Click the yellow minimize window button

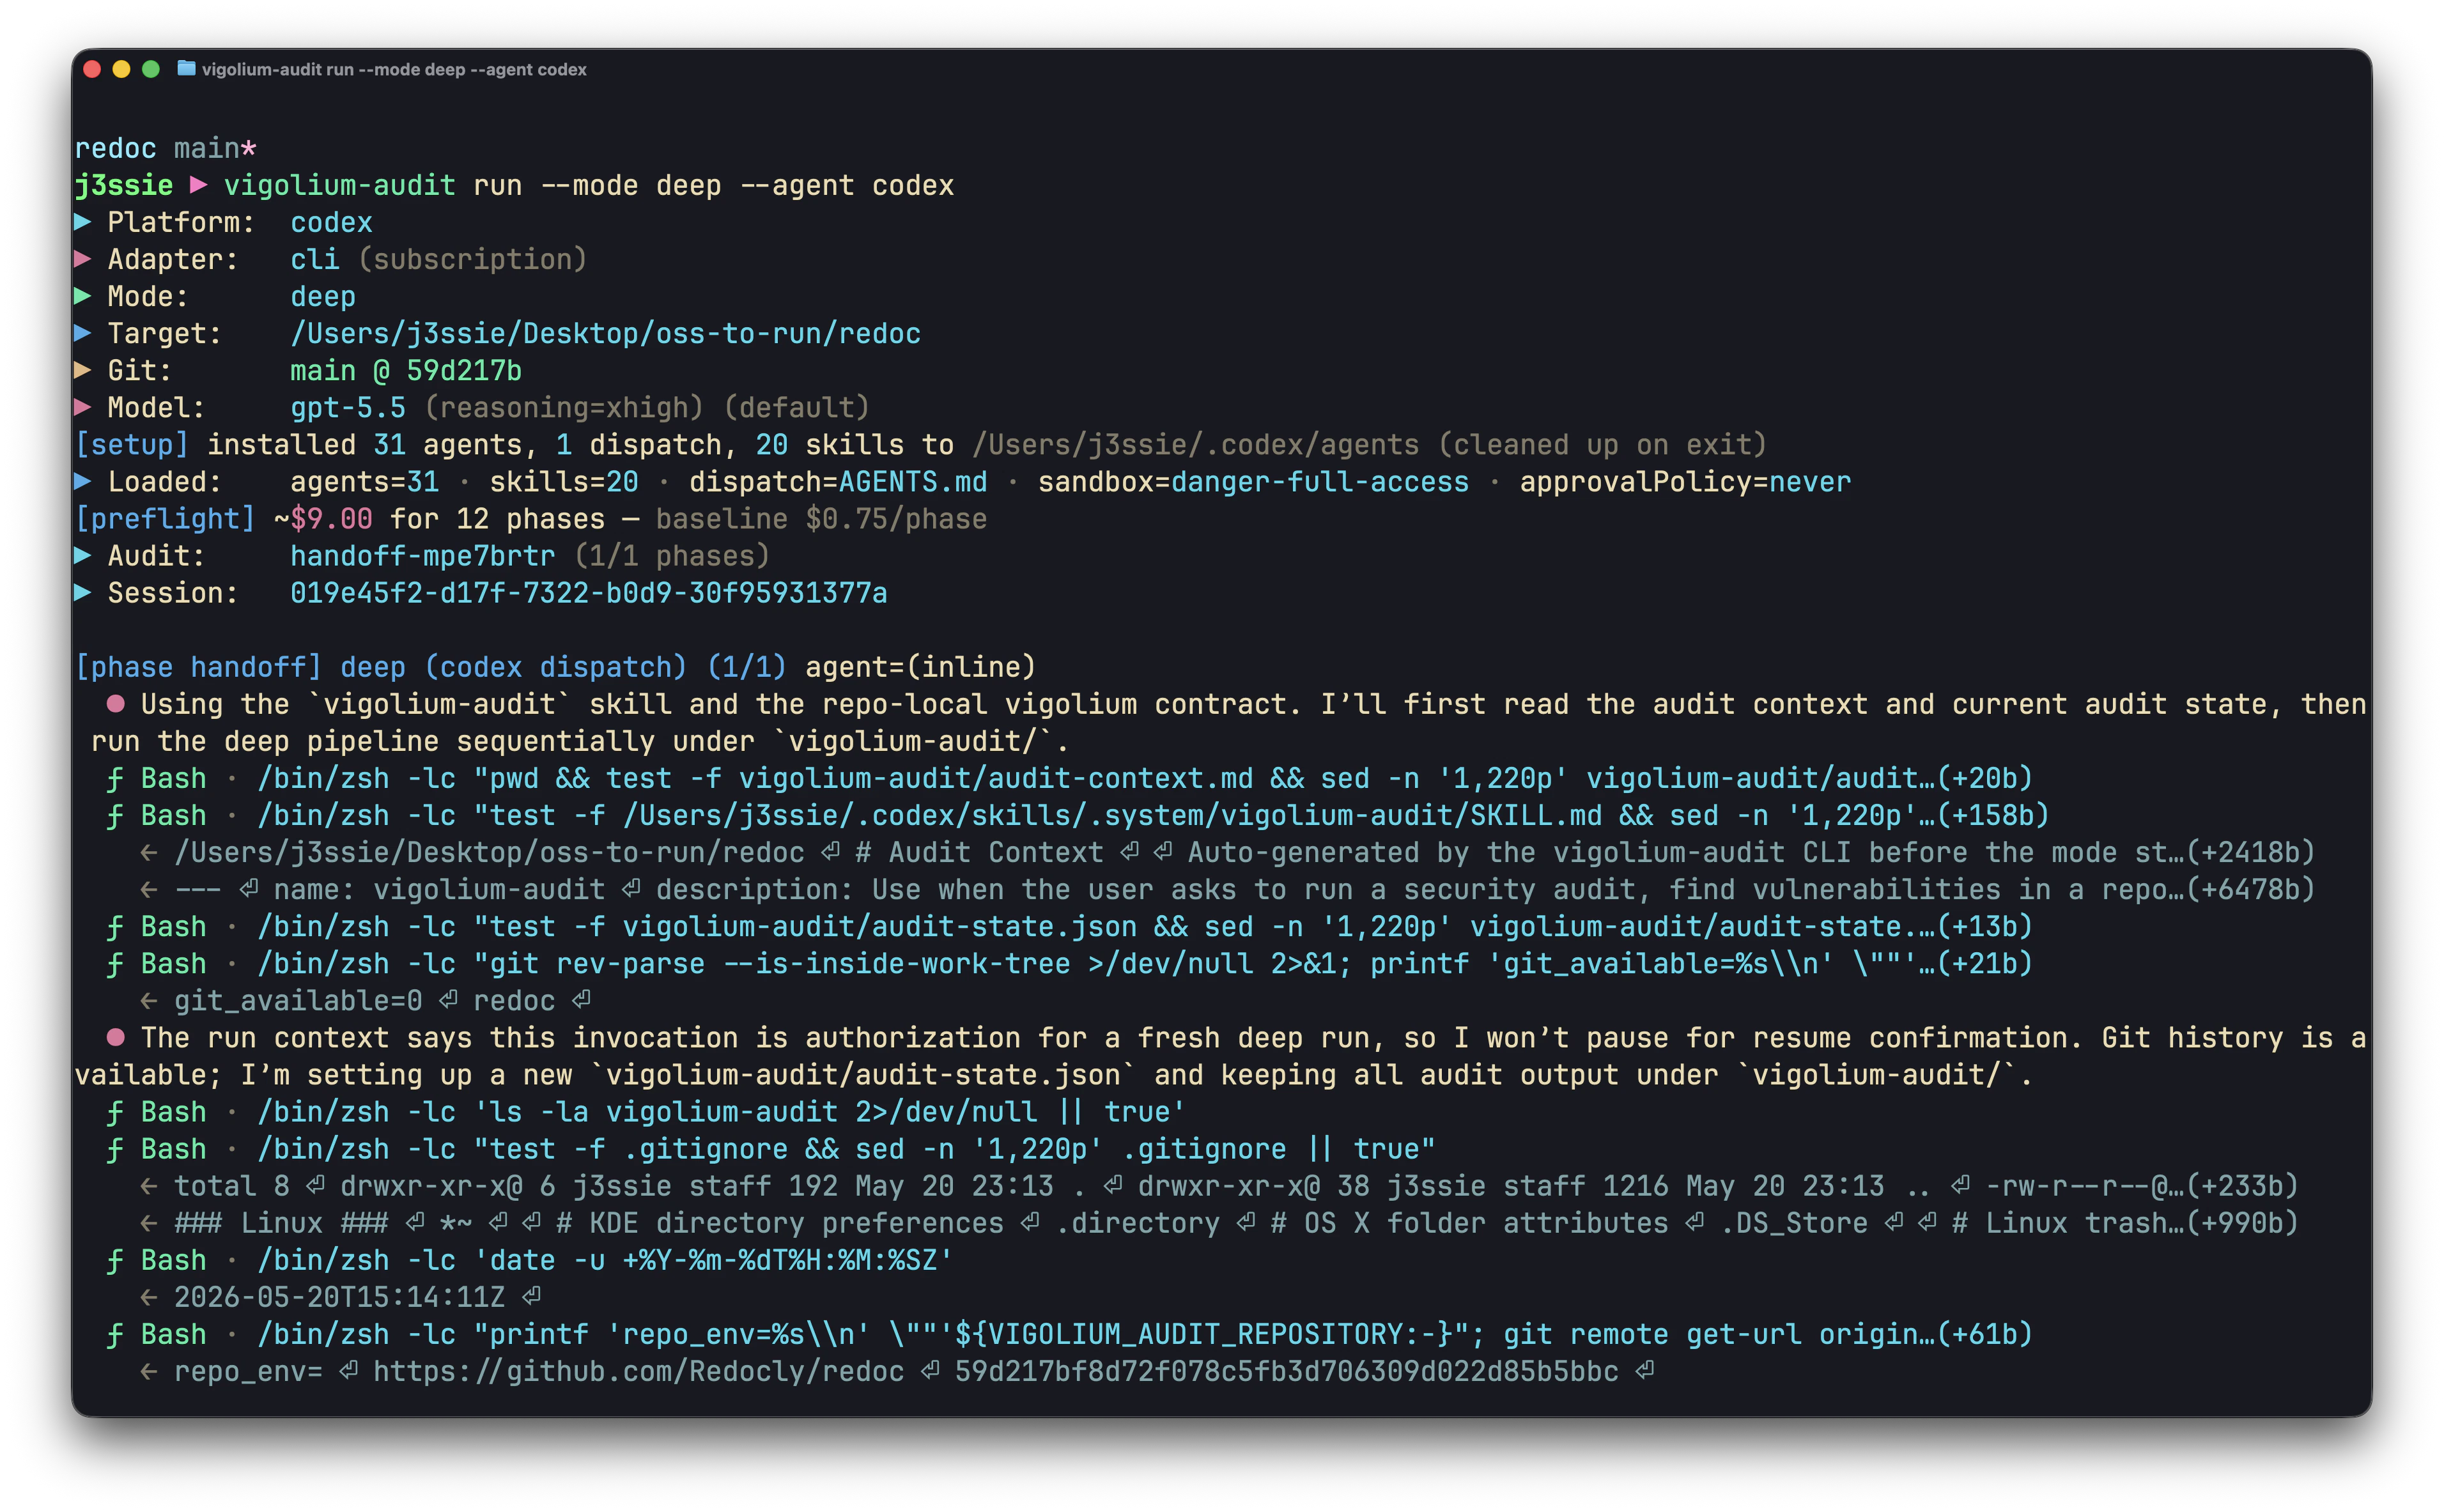click(122, 69)
